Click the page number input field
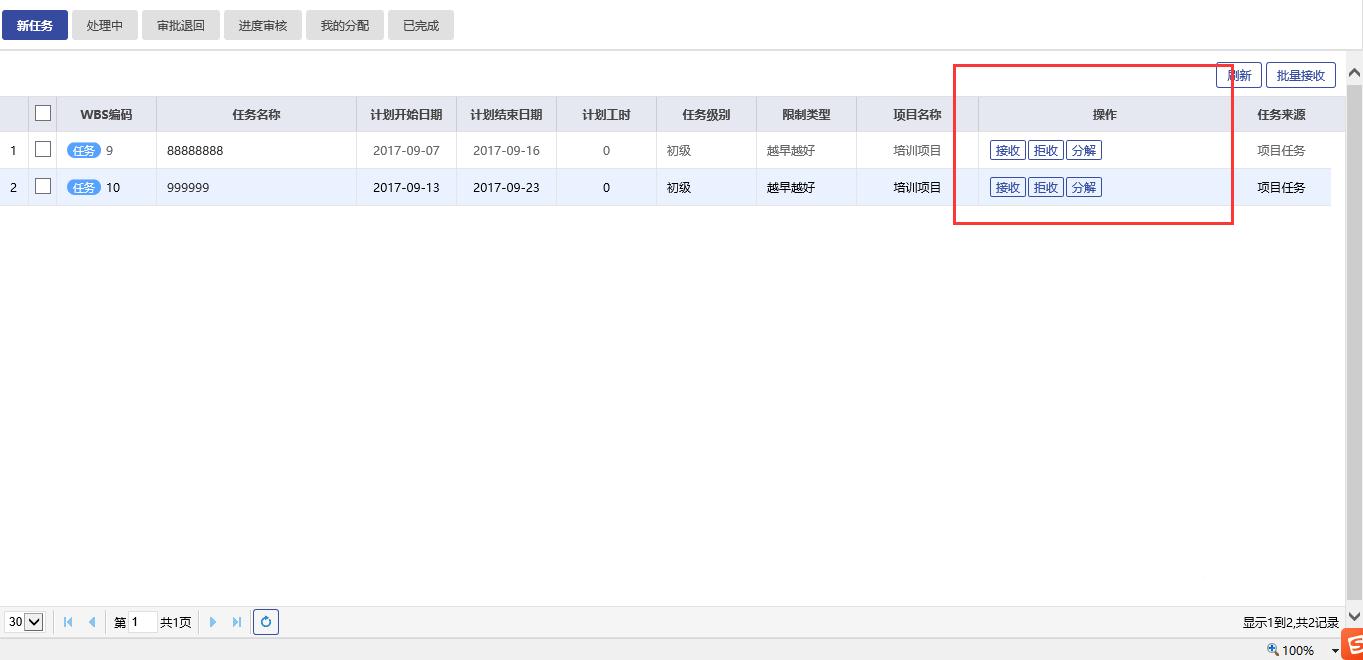The width and height of the screenshot is (1363, 660). [x=143, y=622]
